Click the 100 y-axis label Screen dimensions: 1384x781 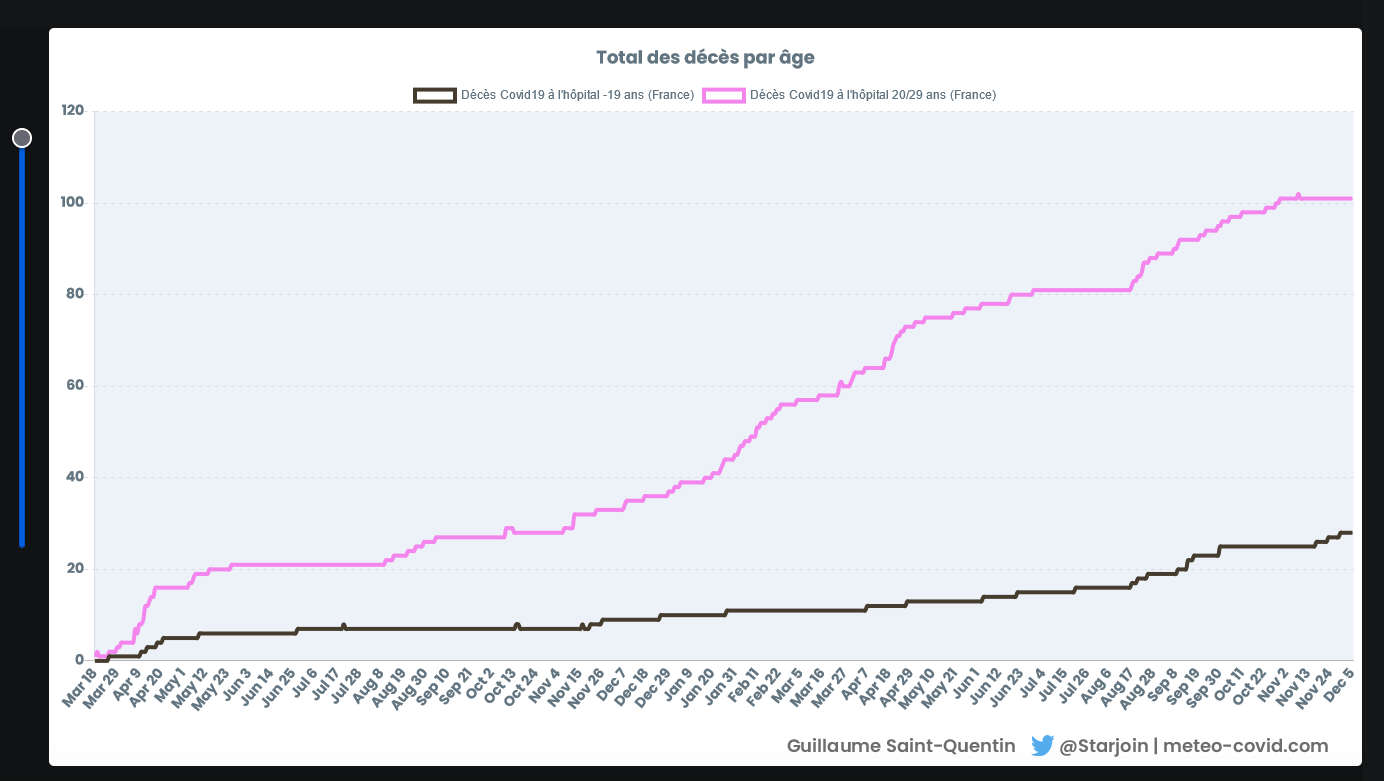coord(72,202)
